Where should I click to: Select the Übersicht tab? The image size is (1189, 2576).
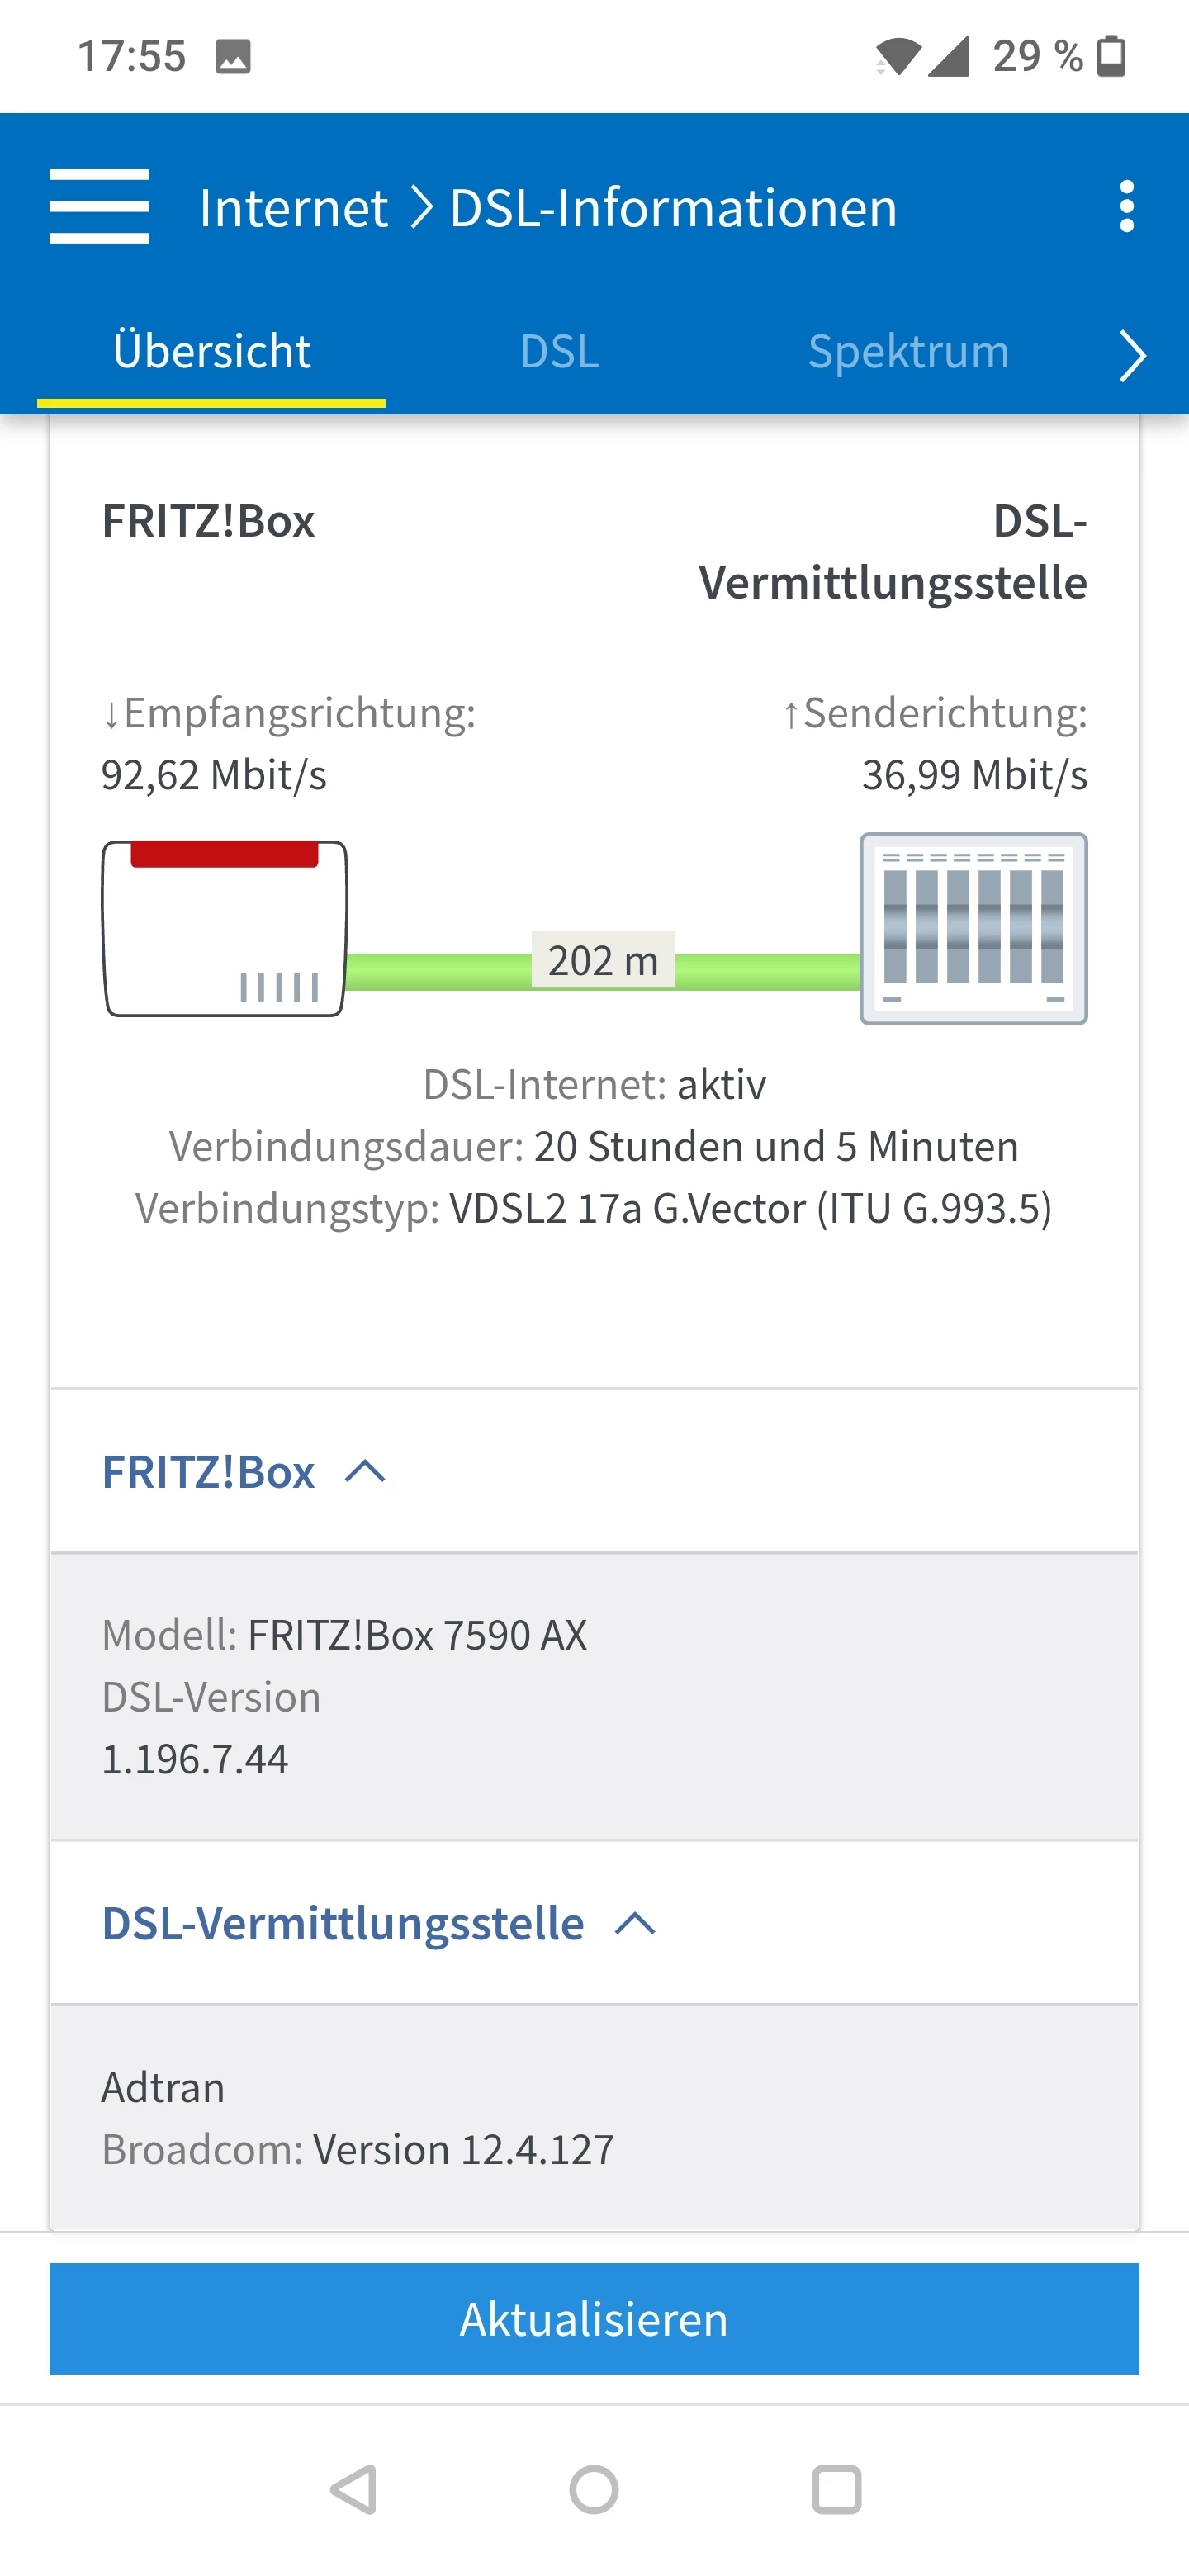point(211,352)
